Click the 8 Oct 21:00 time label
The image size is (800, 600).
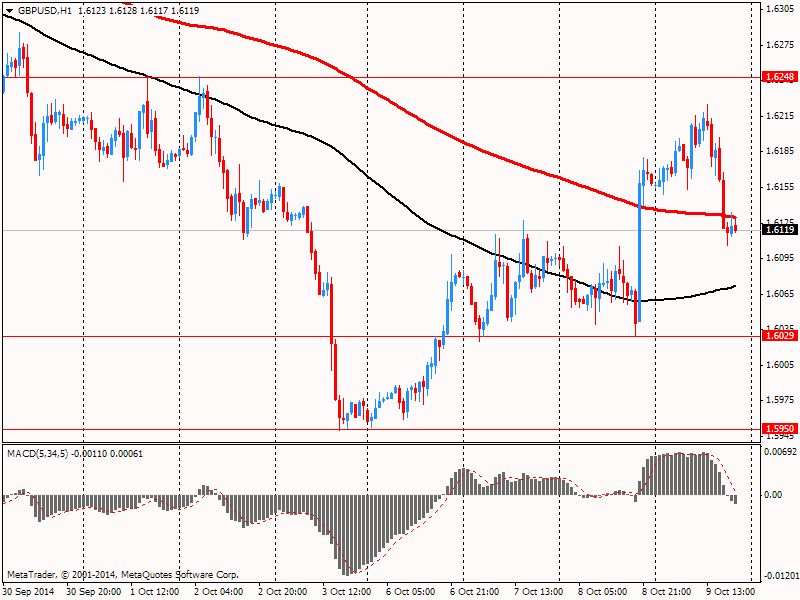click(x=667, y=592)
